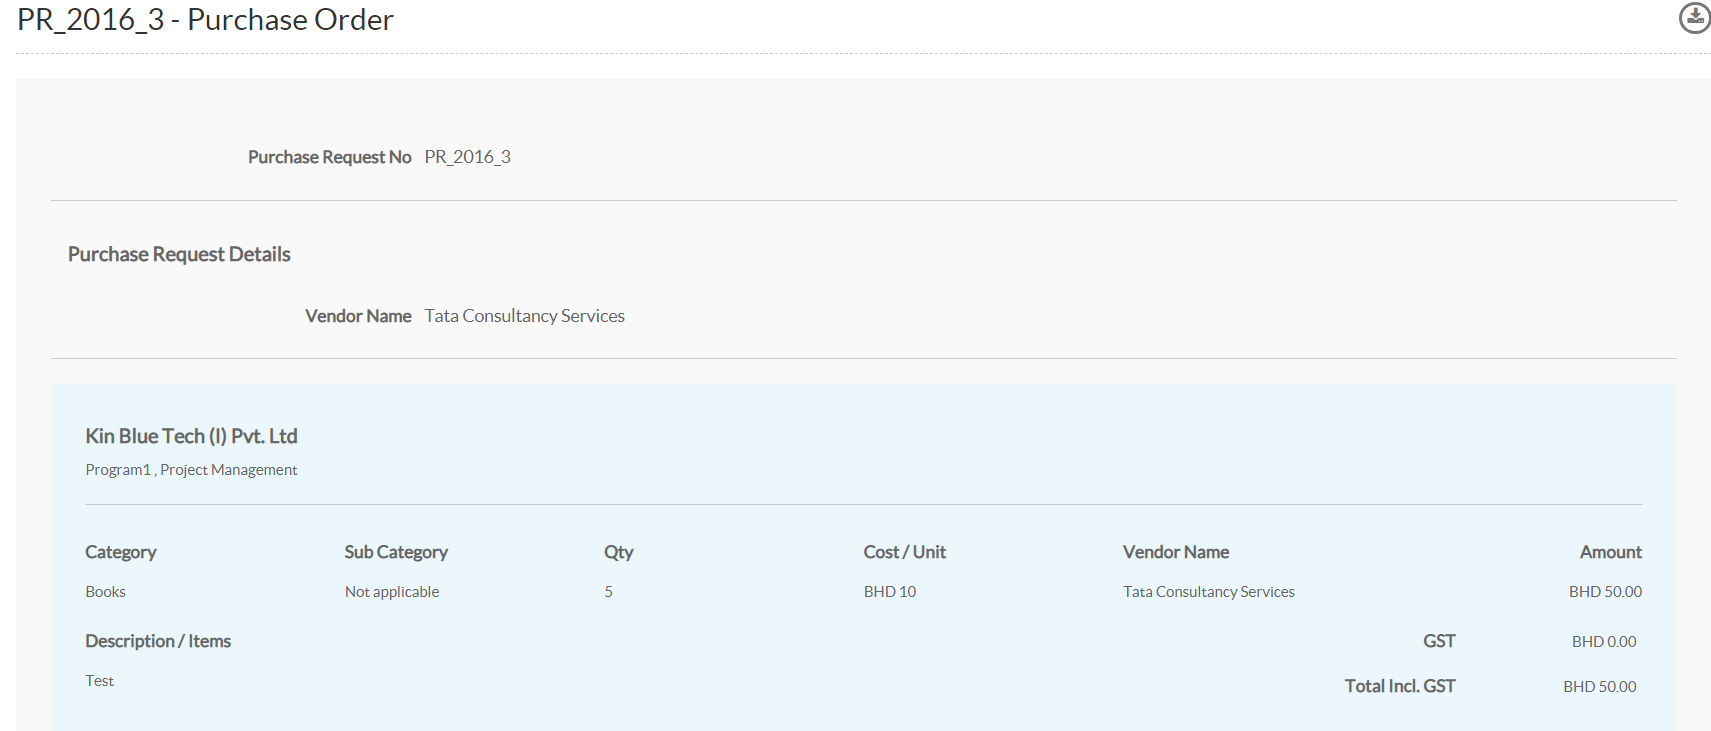Click the 'Qty' column header

tap(619, 552)
